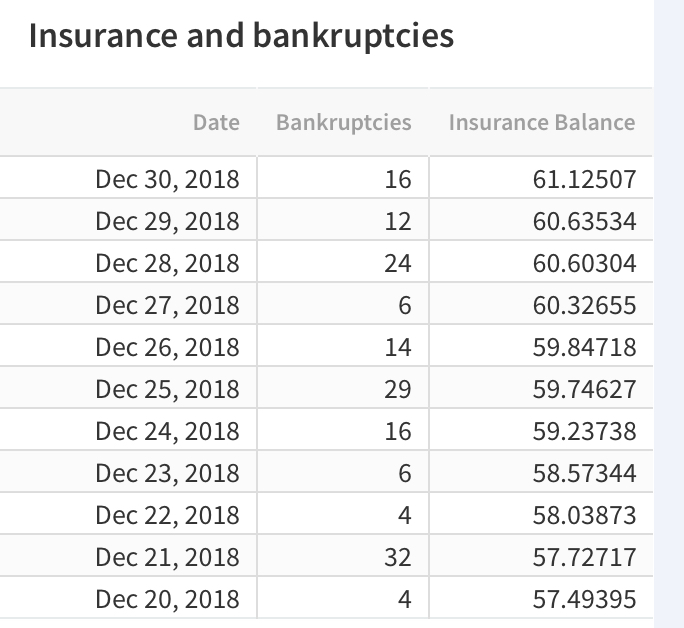The height and width of the screenshot is (628, 684).
Task: Select insurance balance 57.49395
Action: click(x=585, y=599)
